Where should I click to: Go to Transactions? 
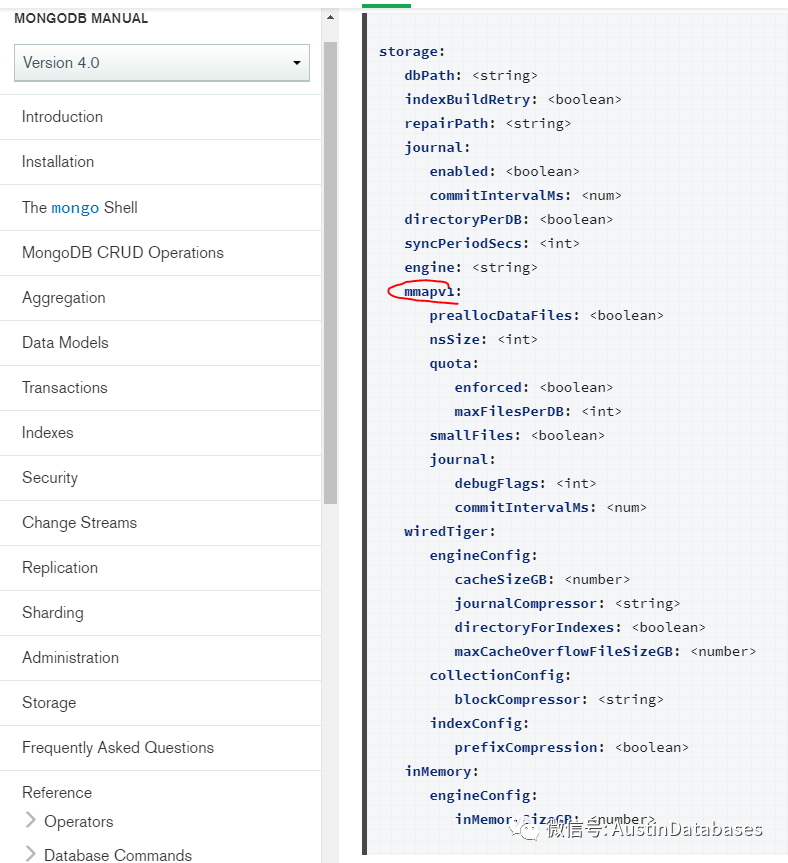pos(64,387)
